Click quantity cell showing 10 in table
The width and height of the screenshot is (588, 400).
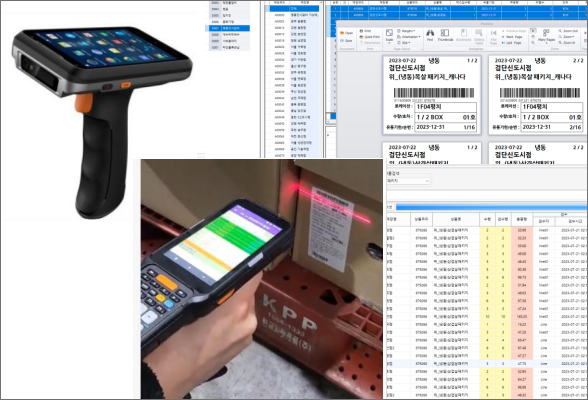click(487, 316)
